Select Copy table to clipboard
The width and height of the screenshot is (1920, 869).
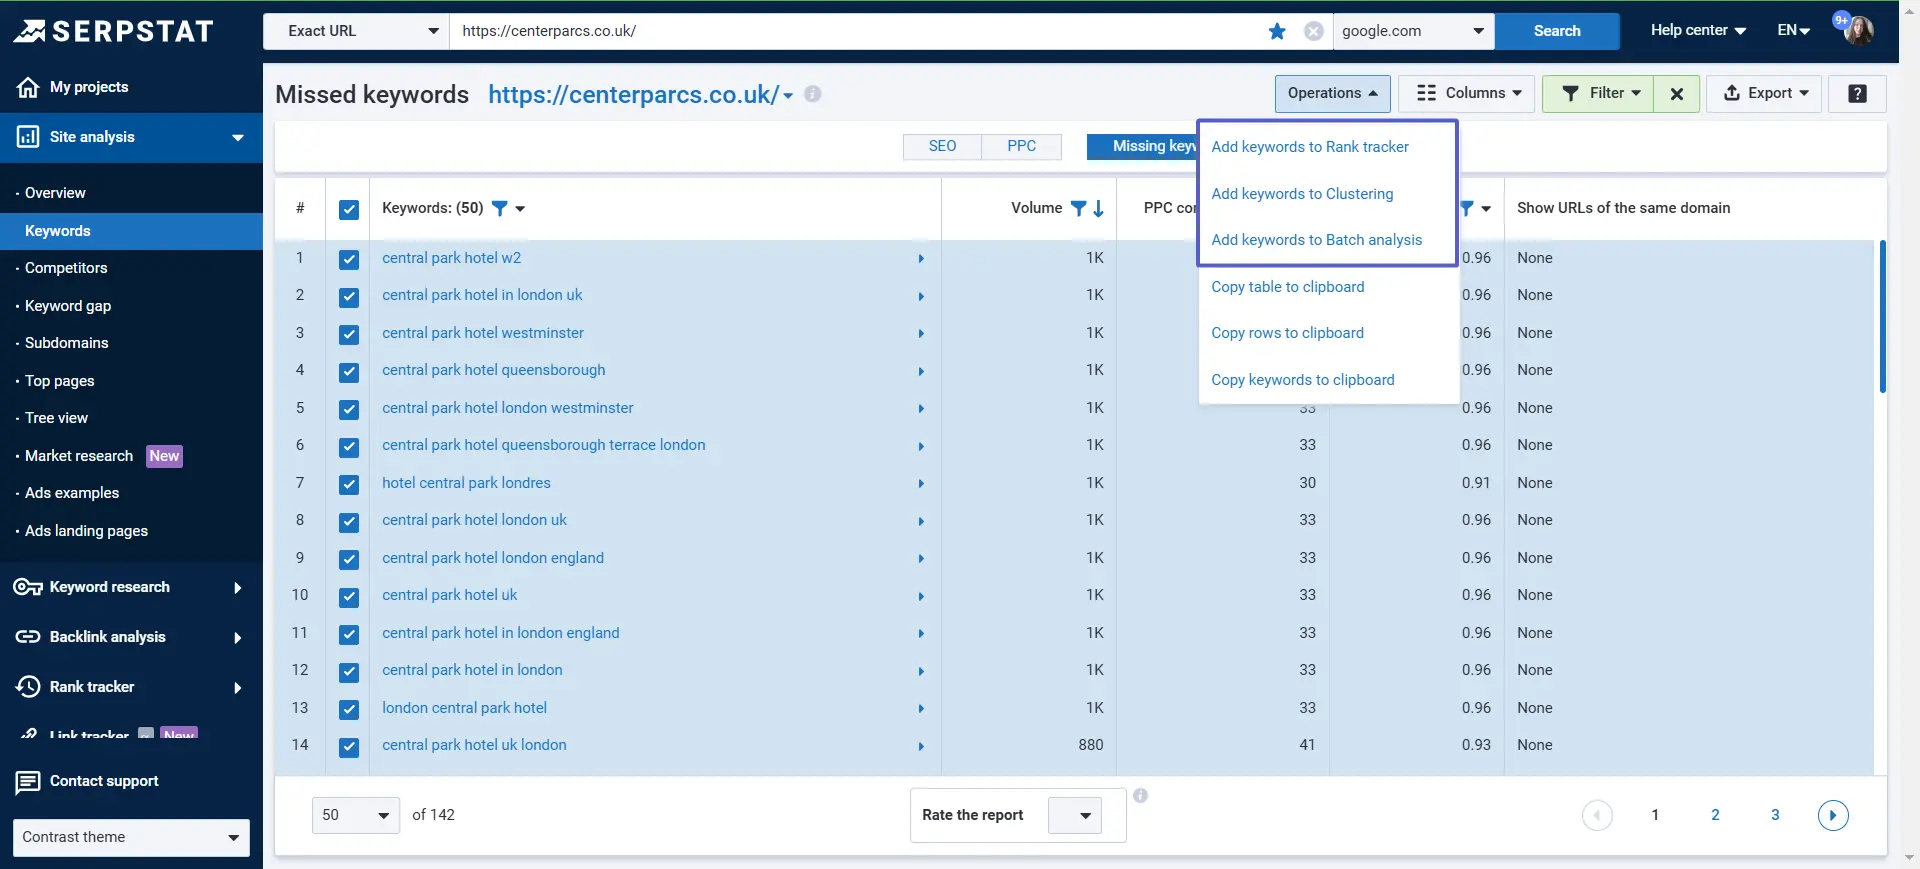click(x=1287, y=287)
